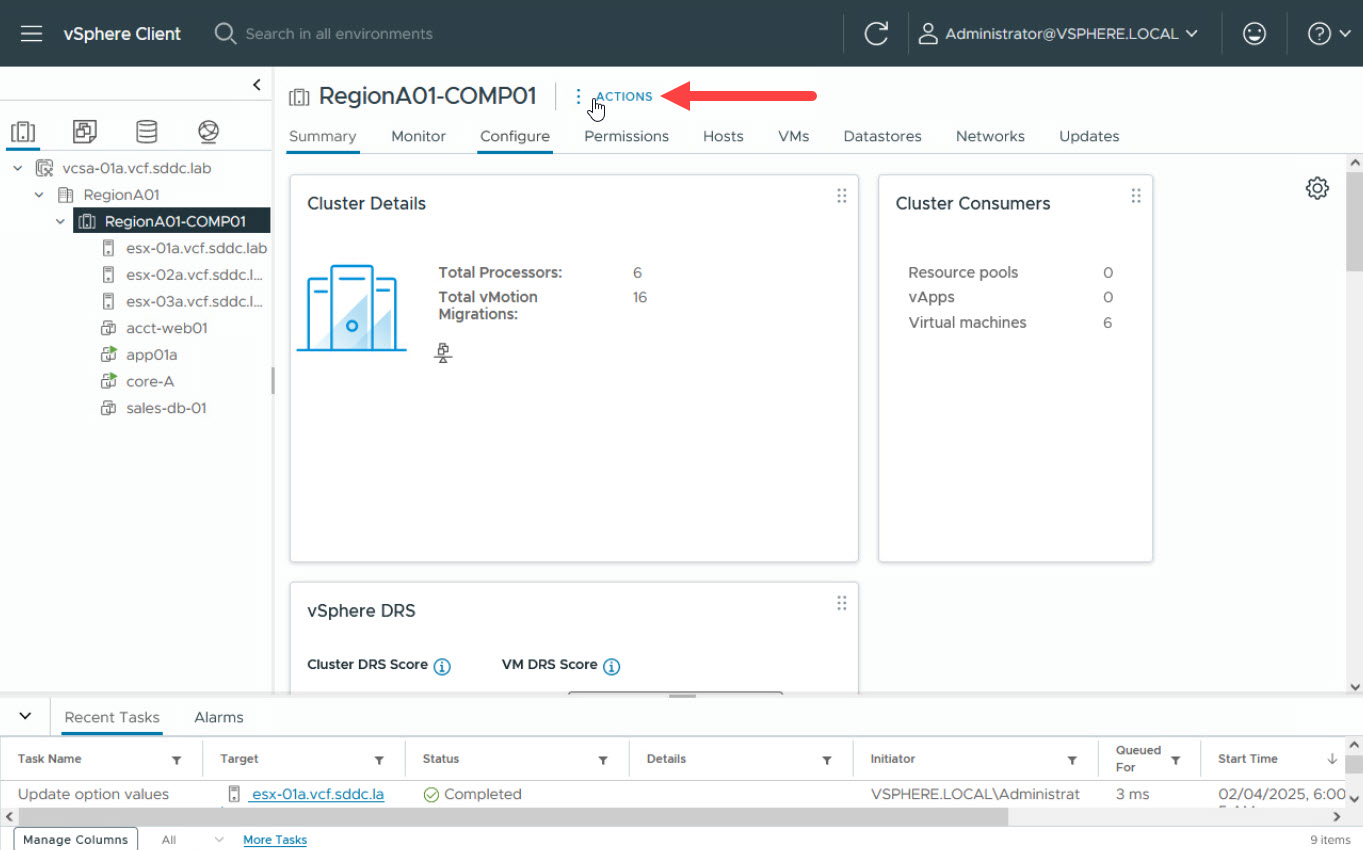Click the search magnifier icon
Viewport: 1363px width, 850px height.
[225, 33]
